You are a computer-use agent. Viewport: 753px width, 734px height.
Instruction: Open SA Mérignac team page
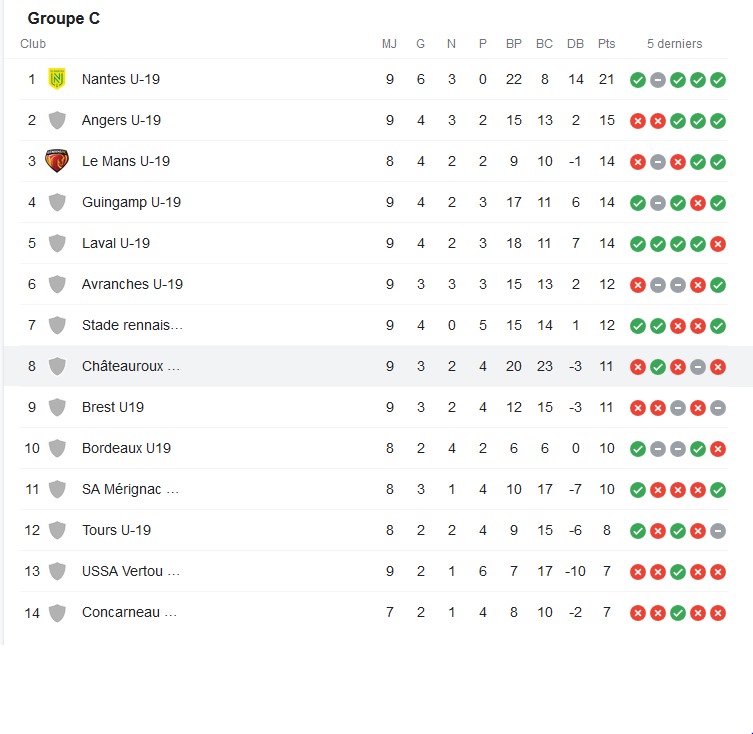click(x=130, y=489)
